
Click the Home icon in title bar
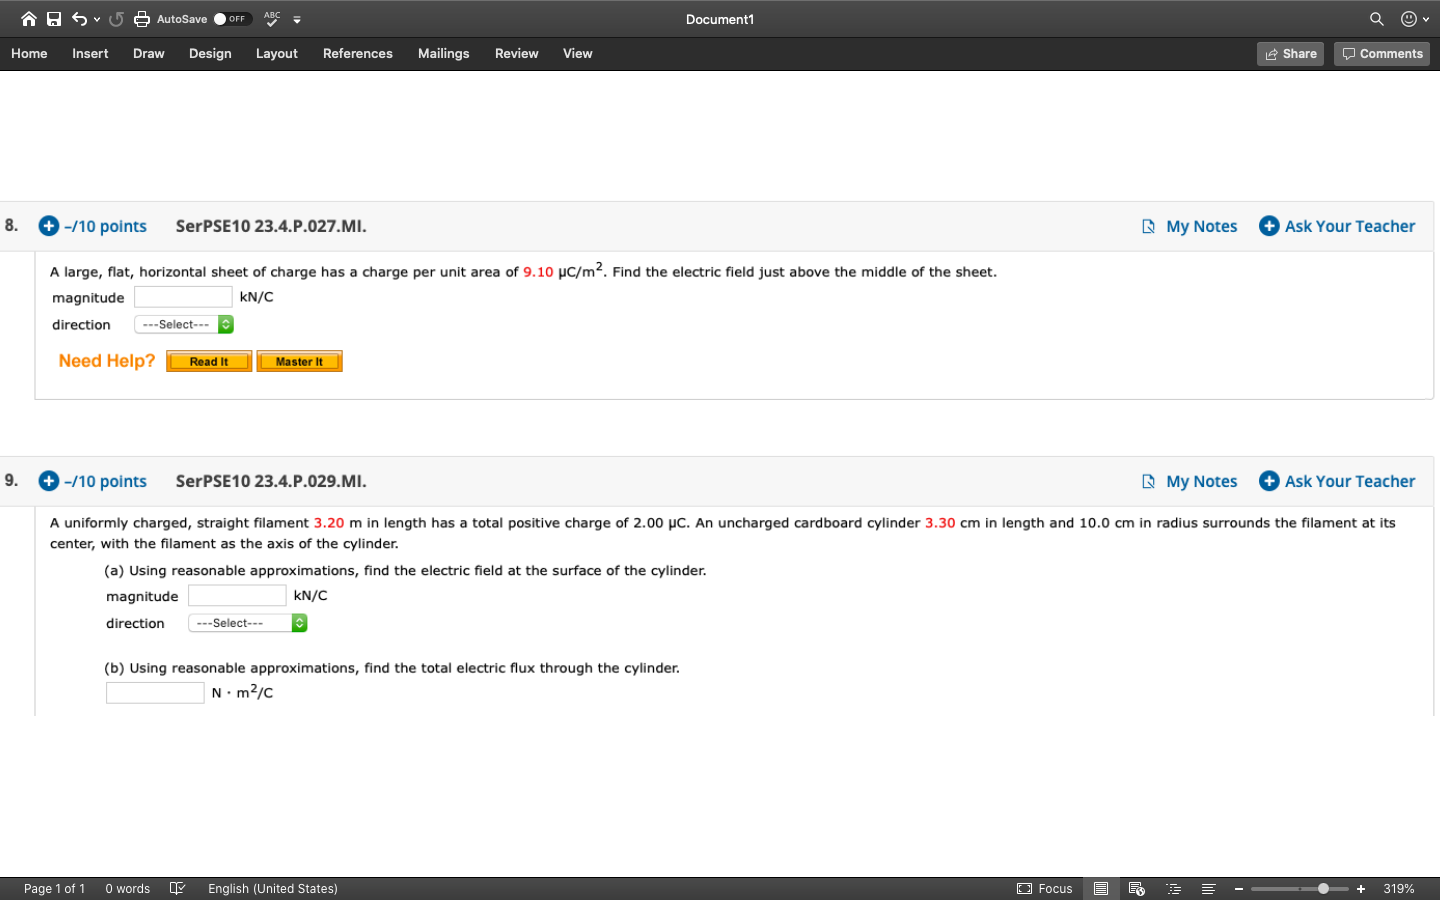28,19
